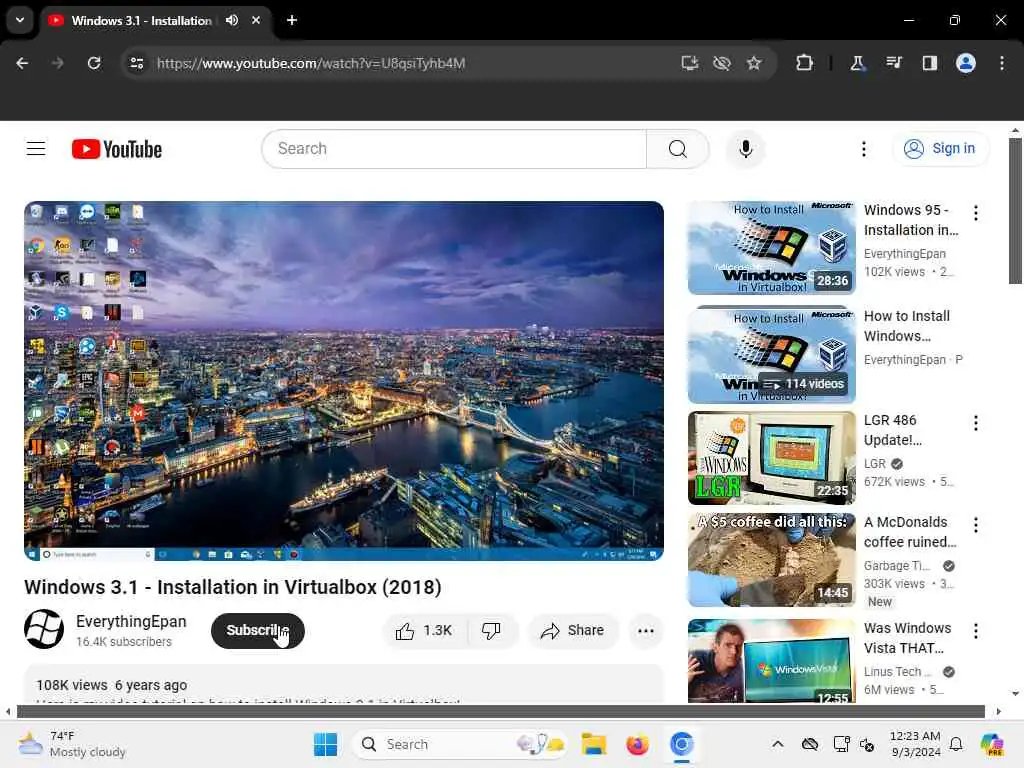Open the Windows Start menu
This screenshot has width=1024, height=768.
click(326, 744)
